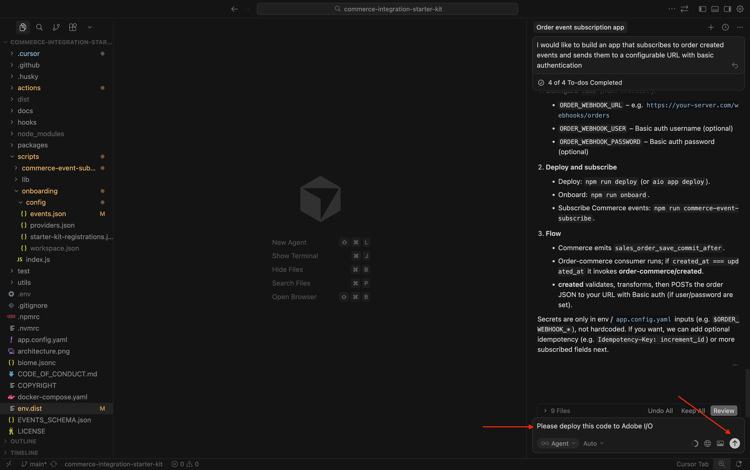Open the Source Control view
The image size is (750, 470).
(x=56, y=27)
